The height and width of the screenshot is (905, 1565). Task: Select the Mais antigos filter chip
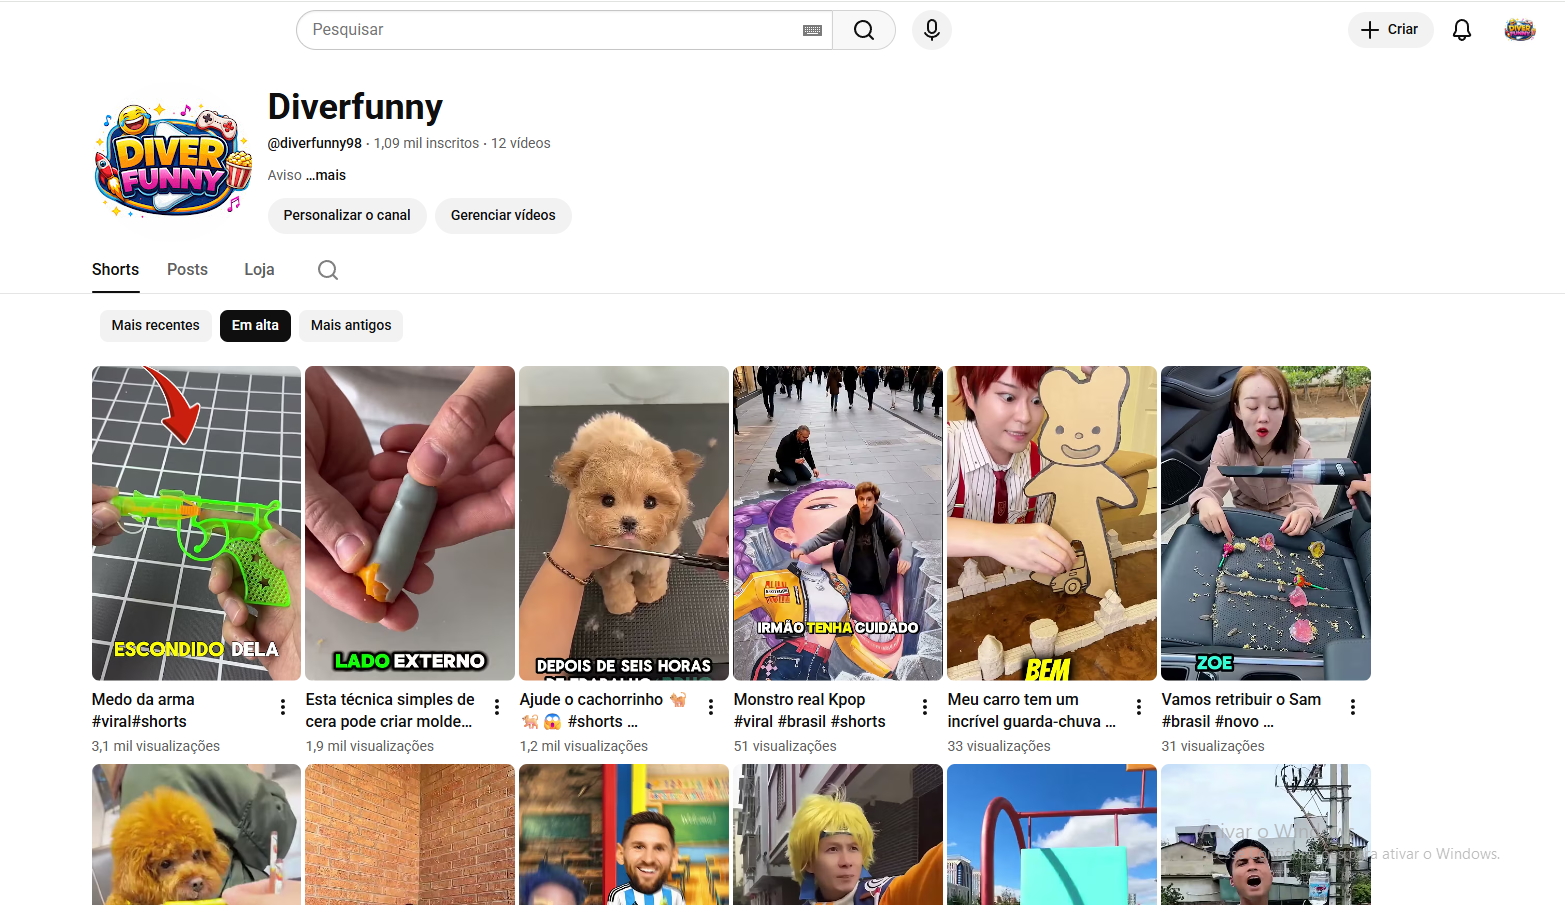tap(351, 326)
